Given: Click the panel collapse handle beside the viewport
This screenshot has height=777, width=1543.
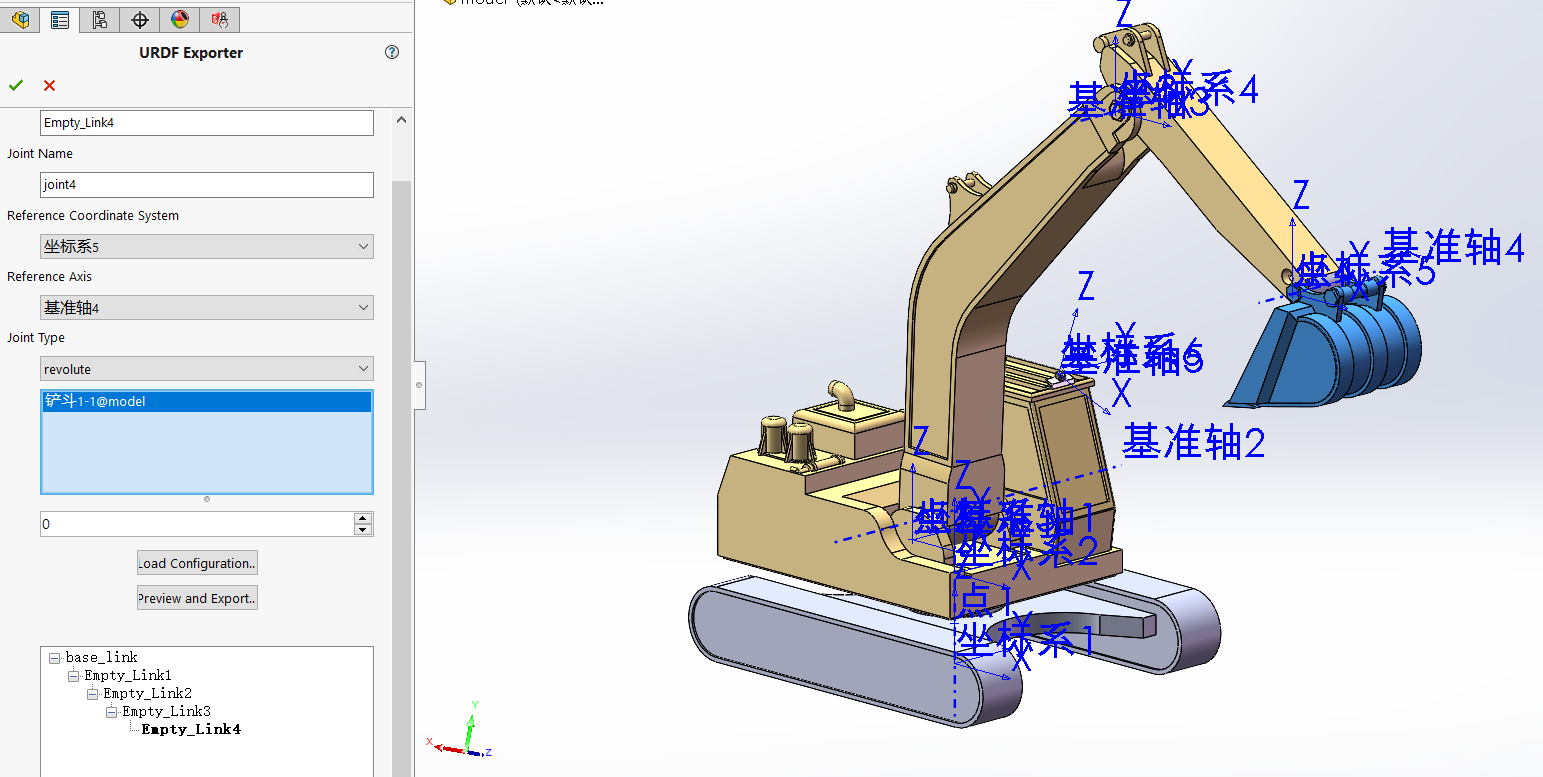Looking at the screenshot, I should tap(419, 385).
